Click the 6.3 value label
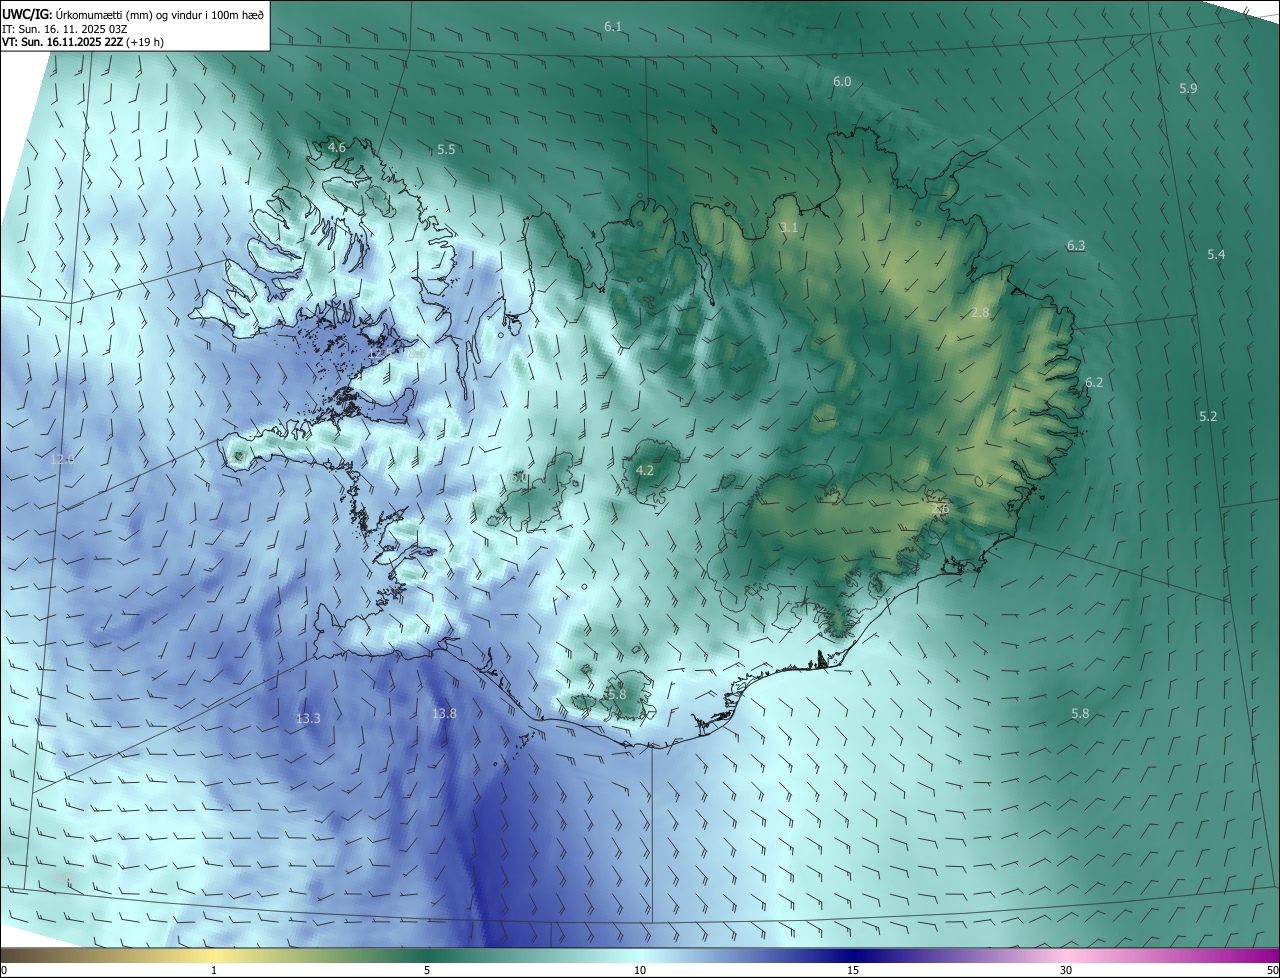Viewport: 1280px width, 978px height. point(1076,246)
